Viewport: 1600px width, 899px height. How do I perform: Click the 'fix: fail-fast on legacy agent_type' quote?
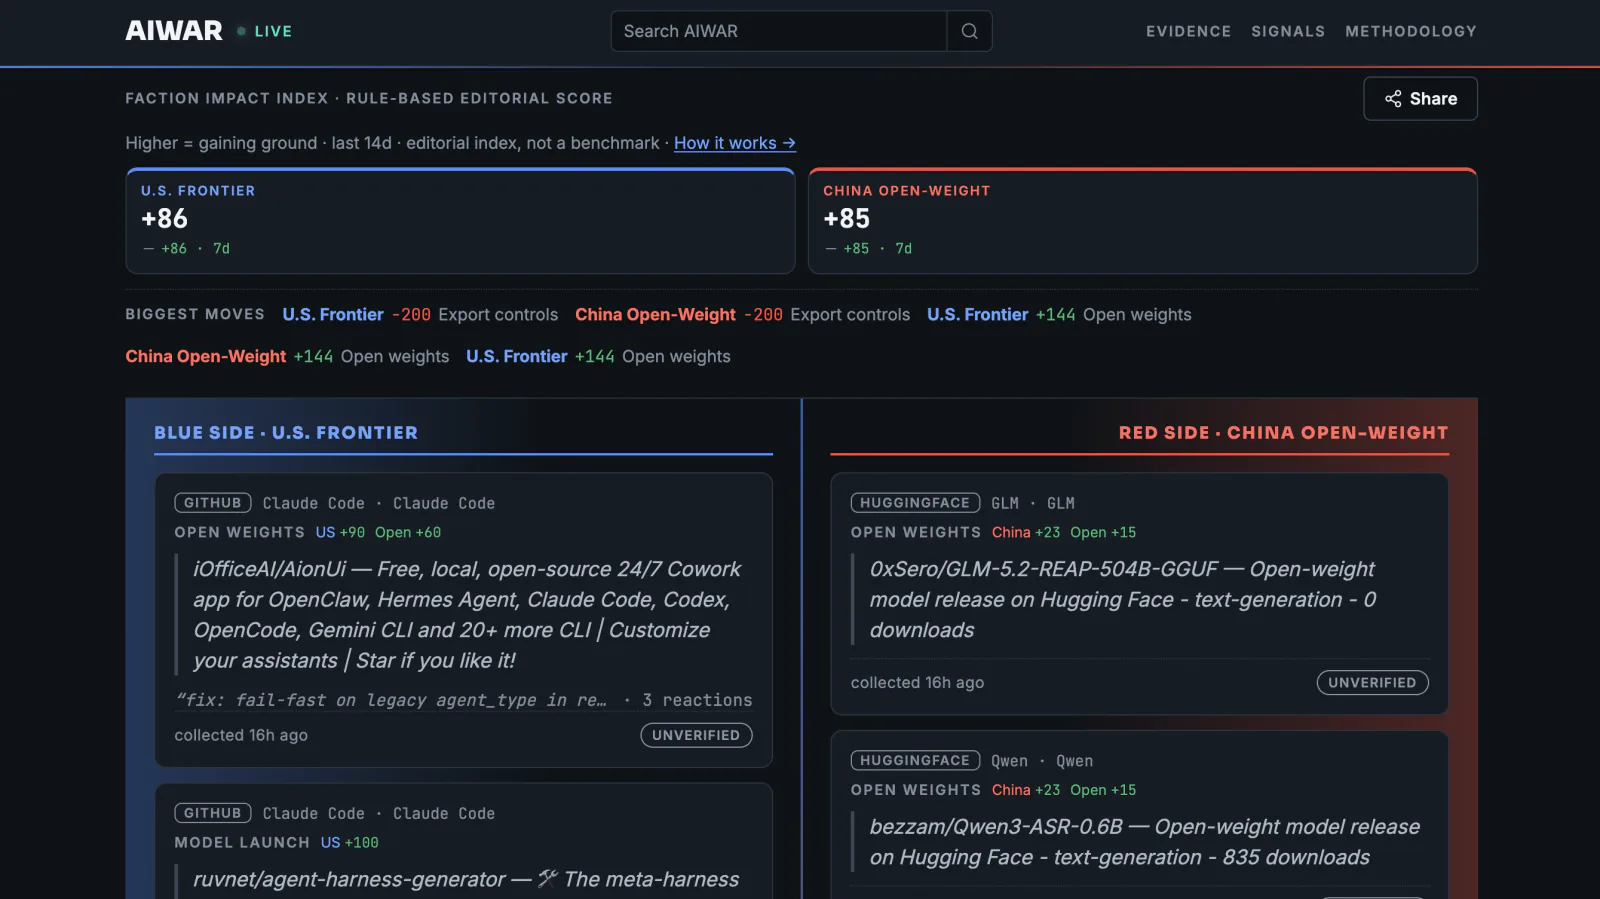(x=391, y=700)
